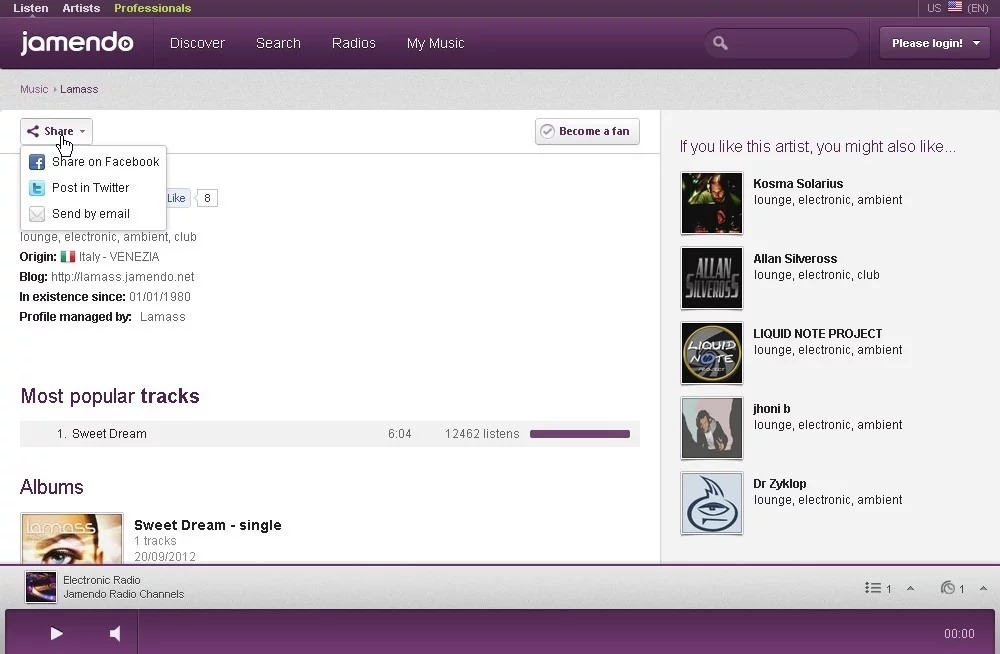This screenshot has height=654, width=1000.
Task: Open Sweet Dream - single album title
Action: click(x=208, y=525)
